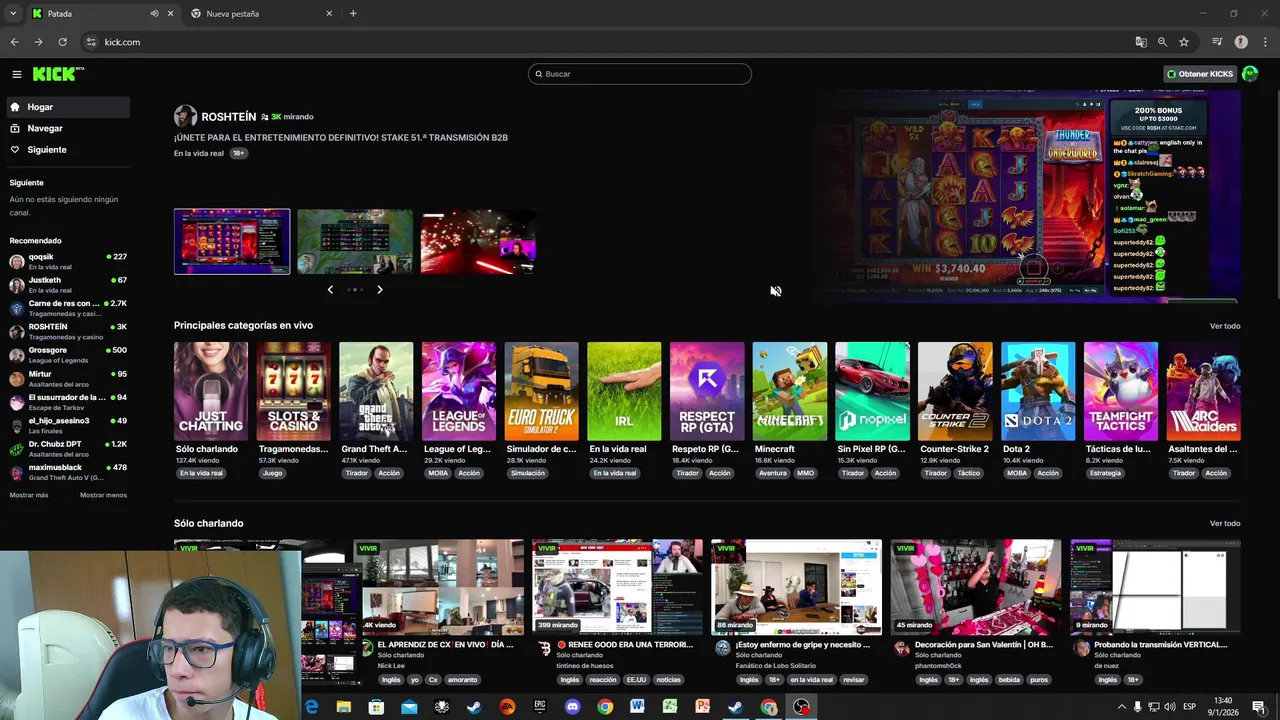Expand recommended list with Mostrar más

tap(29, 495)
